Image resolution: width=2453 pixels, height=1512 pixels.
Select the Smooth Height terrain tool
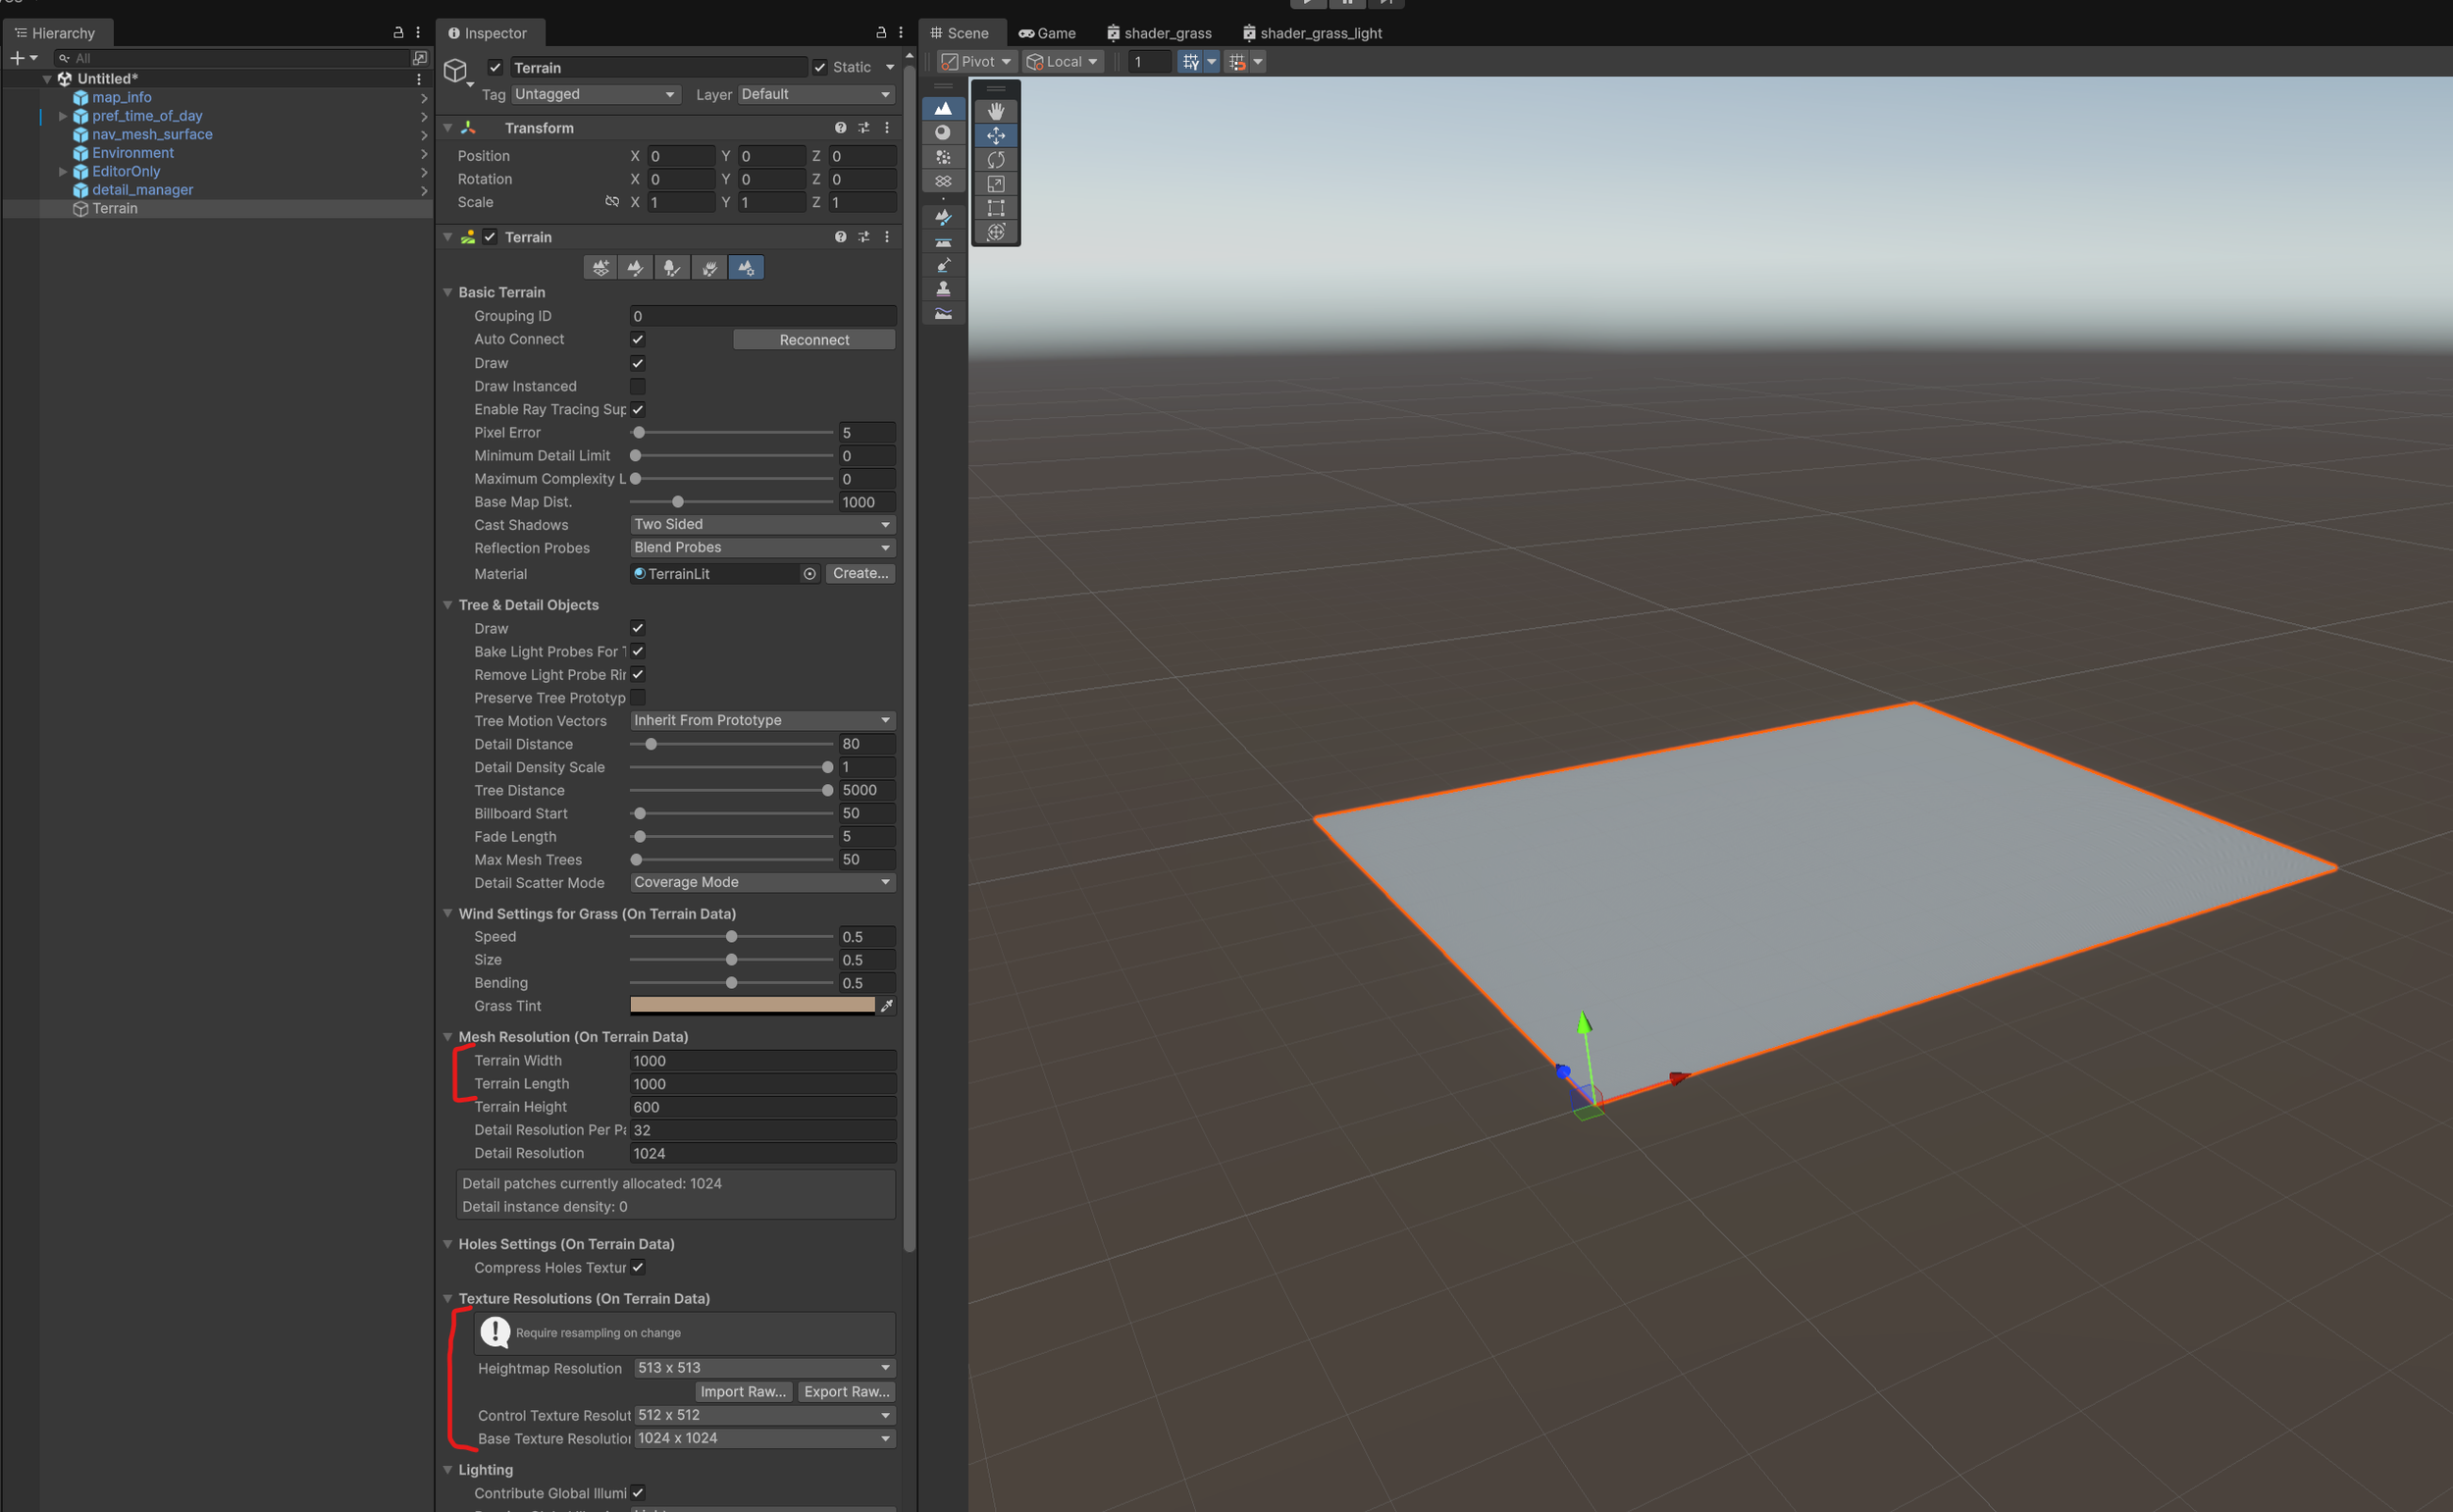coord(943,313)
